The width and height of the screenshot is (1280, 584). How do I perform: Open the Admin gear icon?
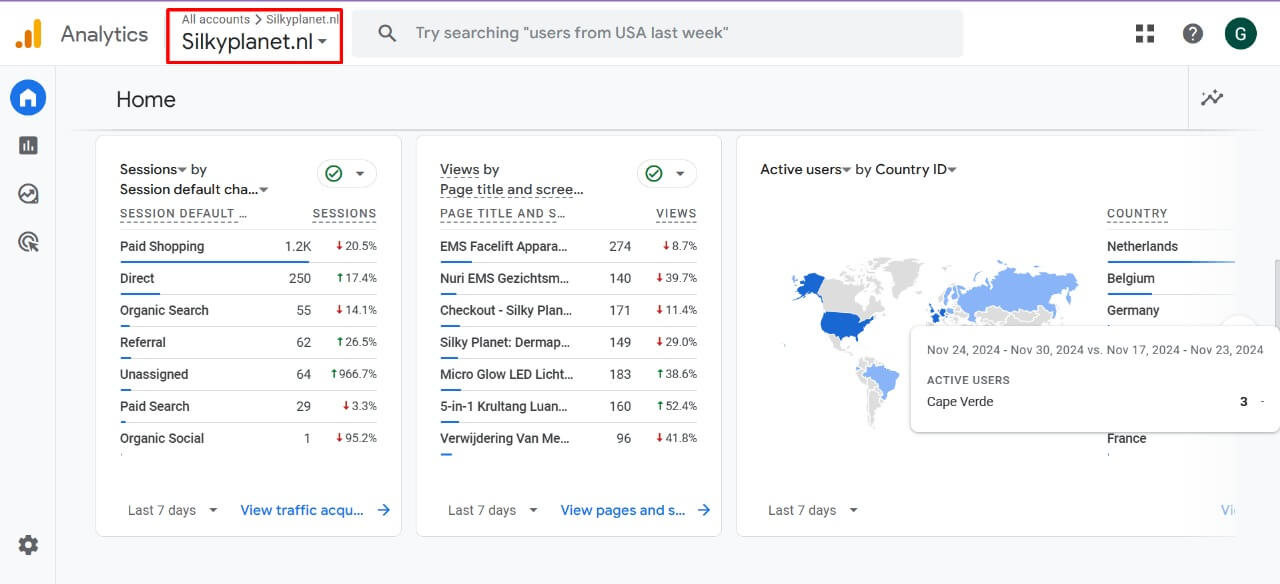(28, 545)
